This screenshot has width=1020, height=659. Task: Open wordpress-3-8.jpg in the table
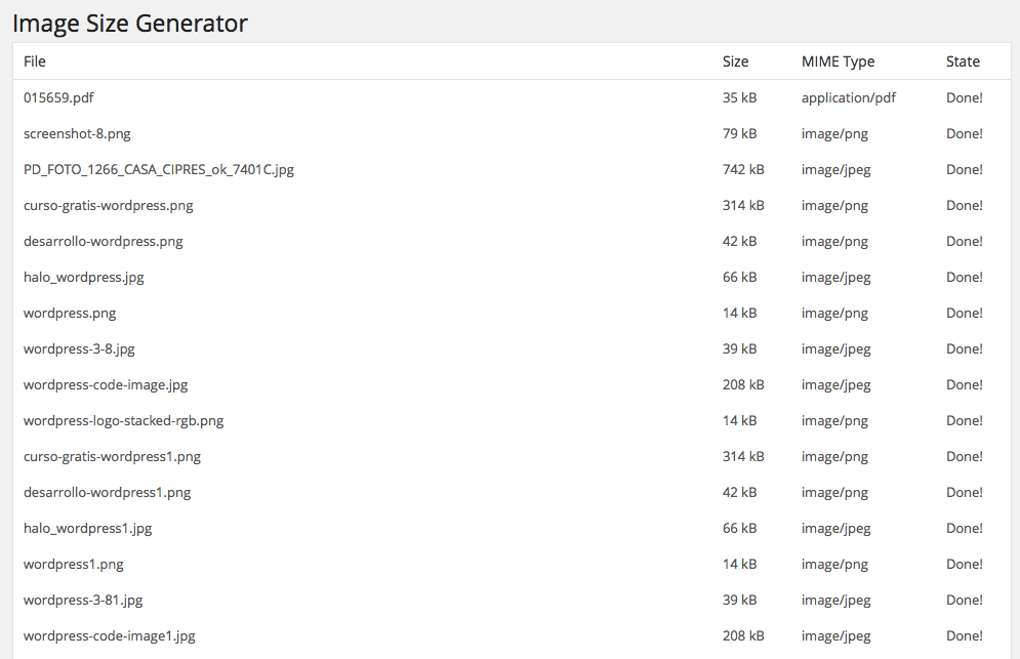pos(79,349)
